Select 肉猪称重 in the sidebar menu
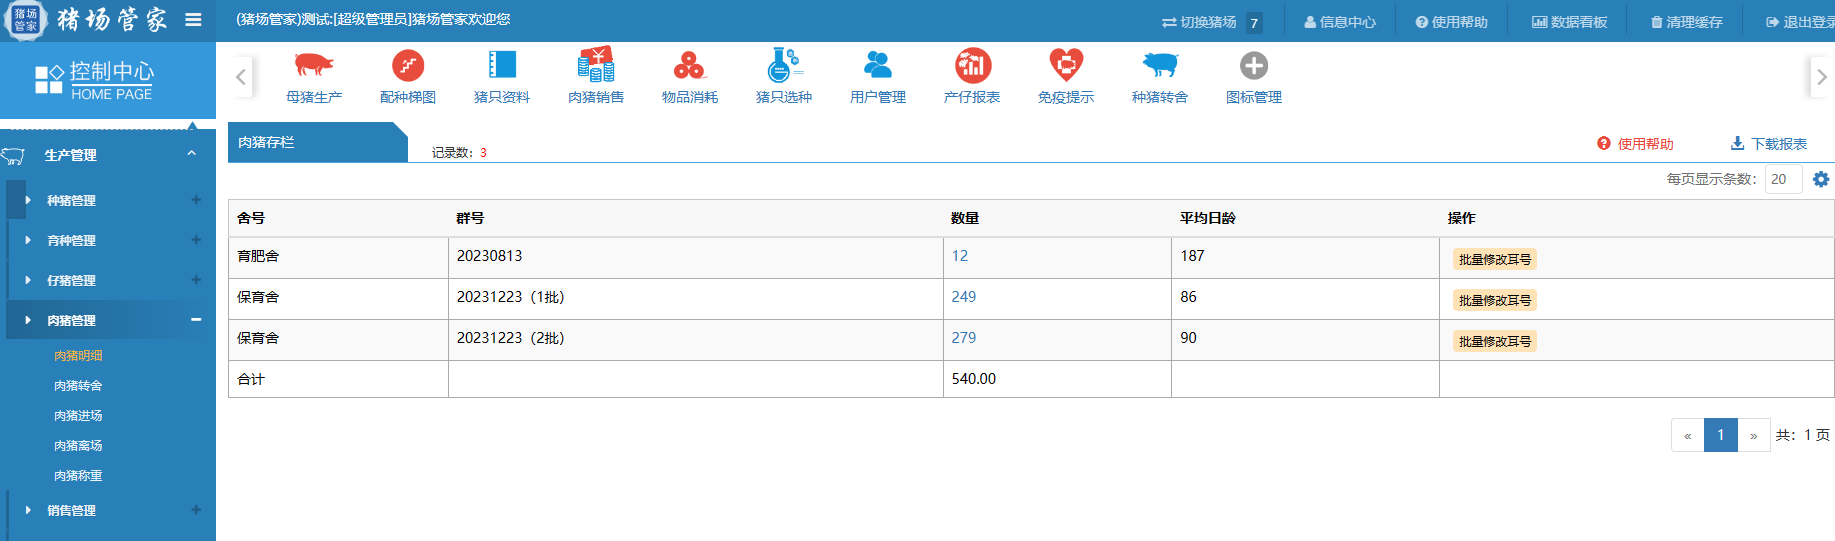1835x541 pixels. click(78, 476)
